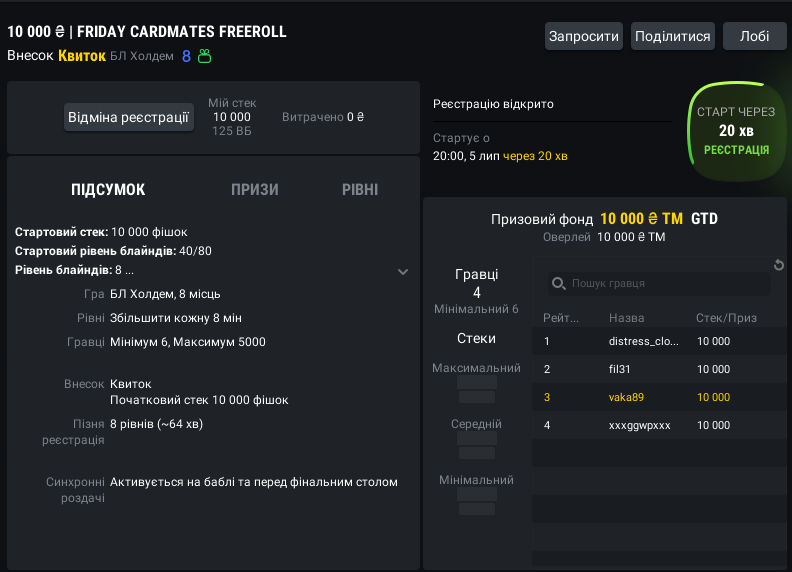792x572 pixels.
Task: Sort players by Стек/Приз column
Action: 726,318
